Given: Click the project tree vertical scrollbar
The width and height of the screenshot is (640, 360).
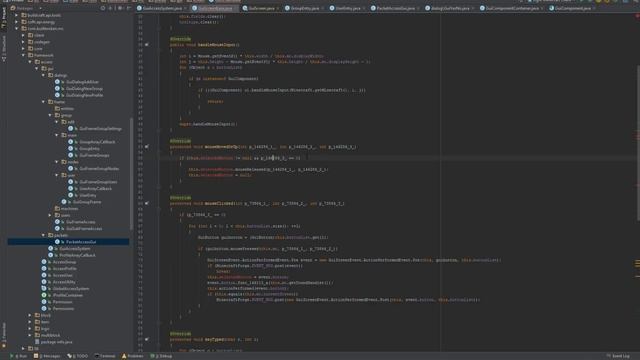Looking at the screenshot, I should point(131,173).
